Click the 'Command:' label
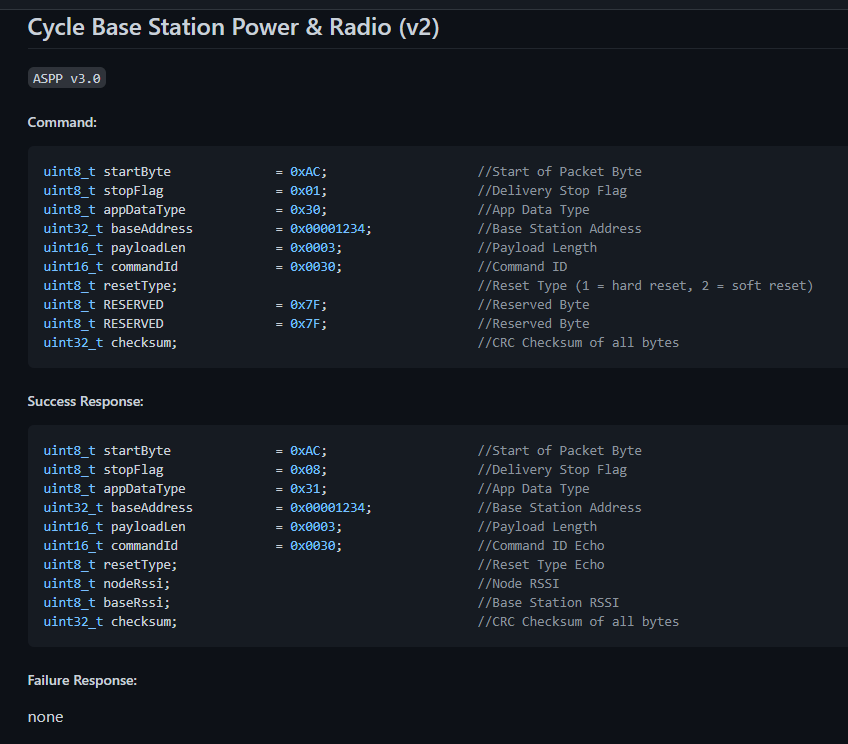 pyautogui.click(x=62, y=122)
